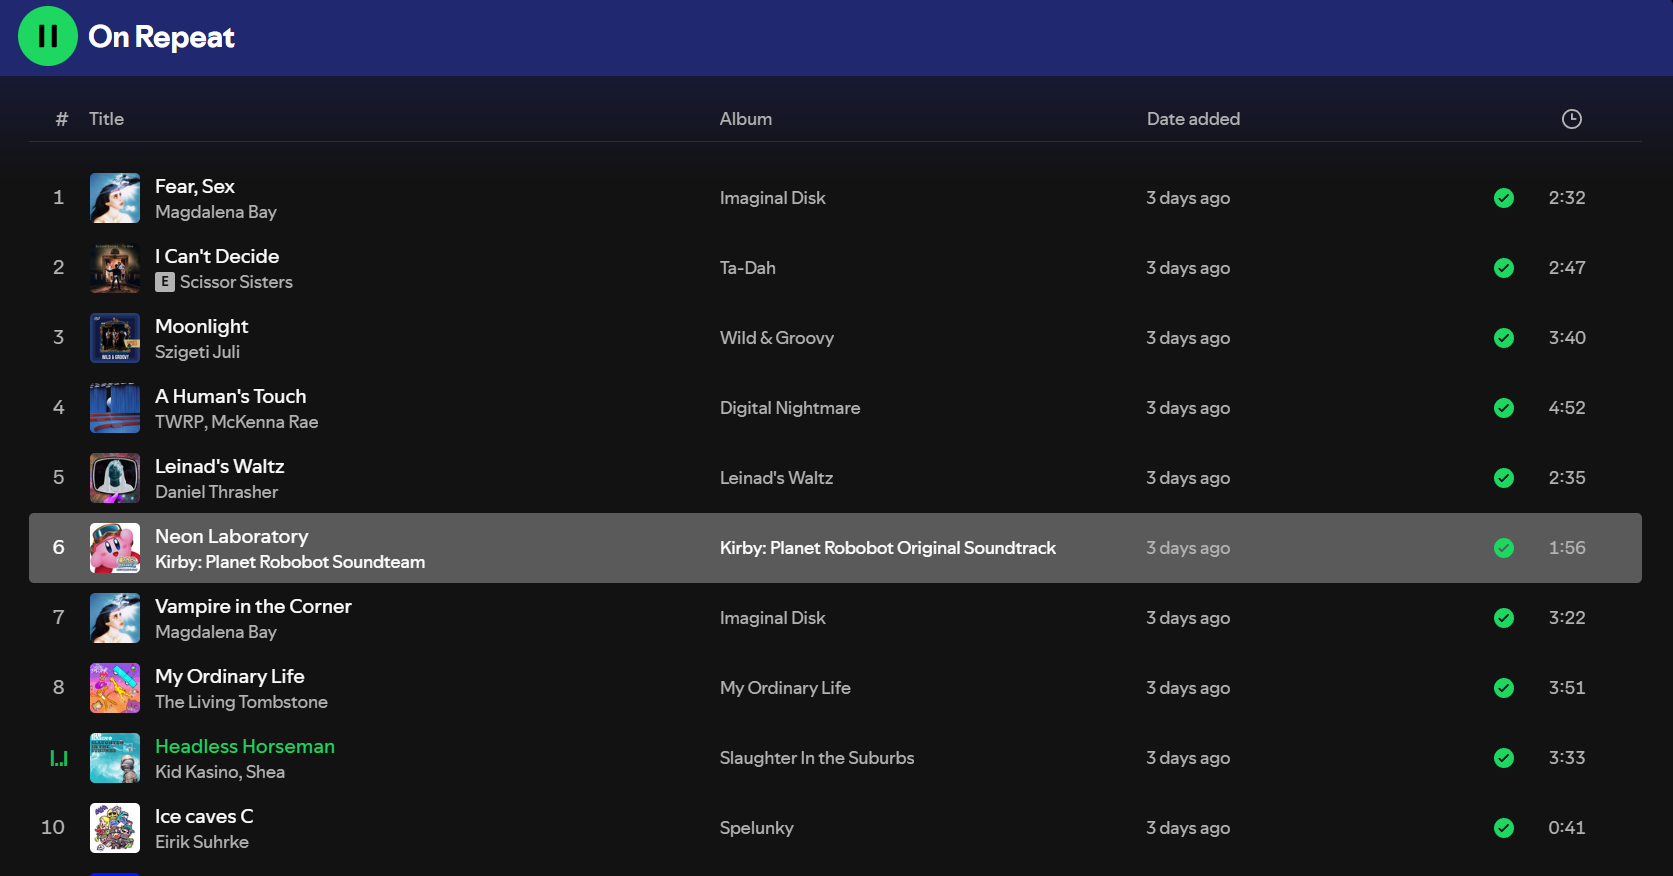
Task: Open the Wild & Groovy album link
Action: click(777, 338)
